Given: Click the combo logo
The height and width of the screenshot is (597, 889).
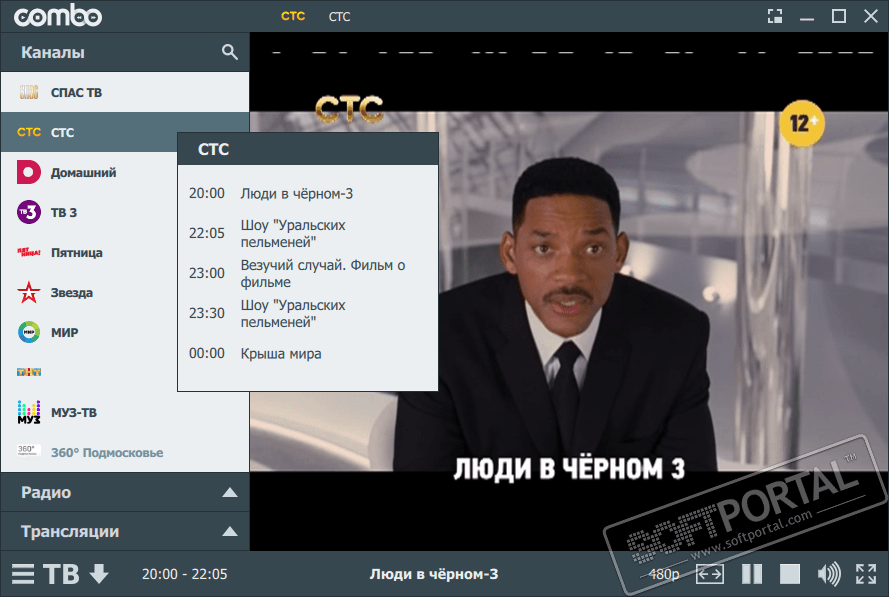Looking at the screenshot, I should click(58, 16).
